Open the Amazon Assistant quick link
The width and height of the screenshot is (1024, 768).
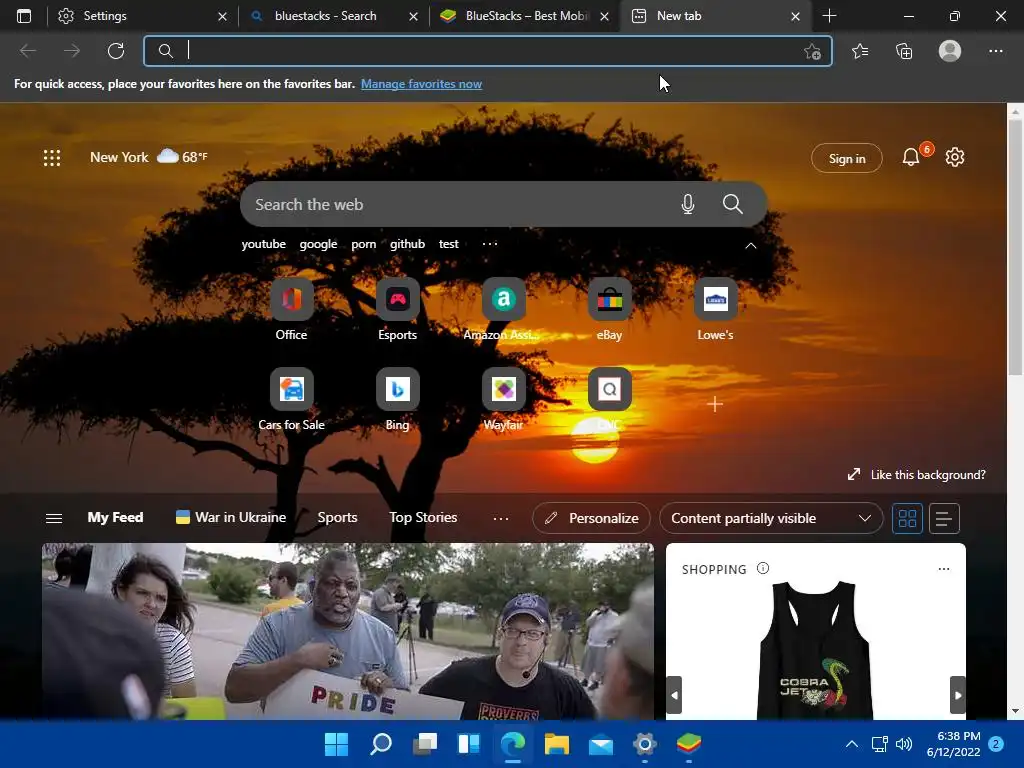coord(504,310)
